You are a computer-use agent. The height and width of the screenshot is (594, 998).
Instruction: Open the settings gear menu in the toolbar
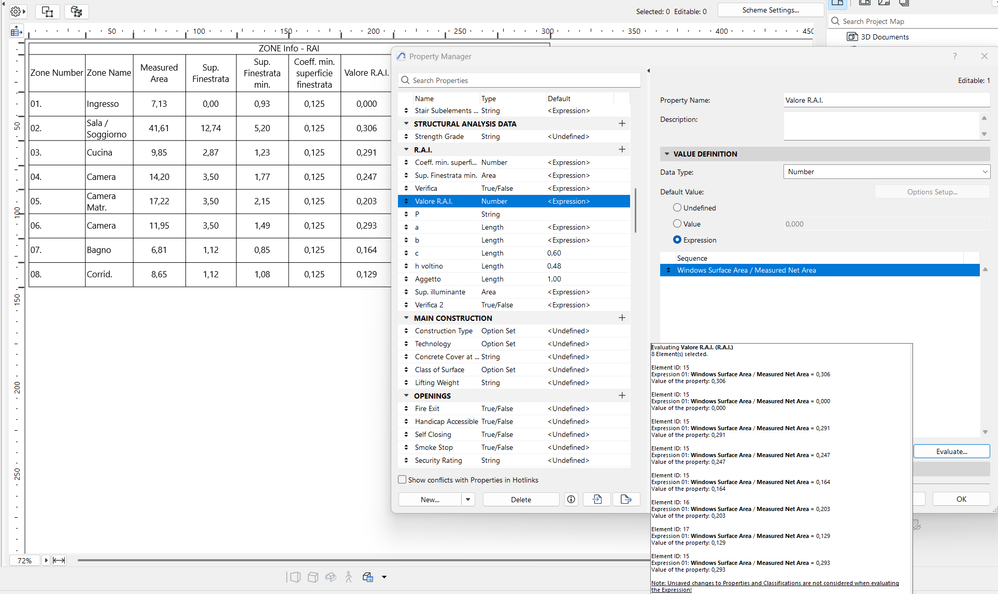click(x=13, y=10)
